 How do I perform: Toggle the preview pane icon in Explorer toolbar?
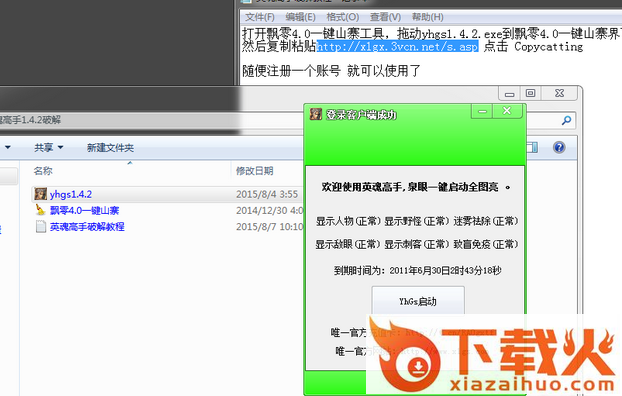(x=532, y=148)
